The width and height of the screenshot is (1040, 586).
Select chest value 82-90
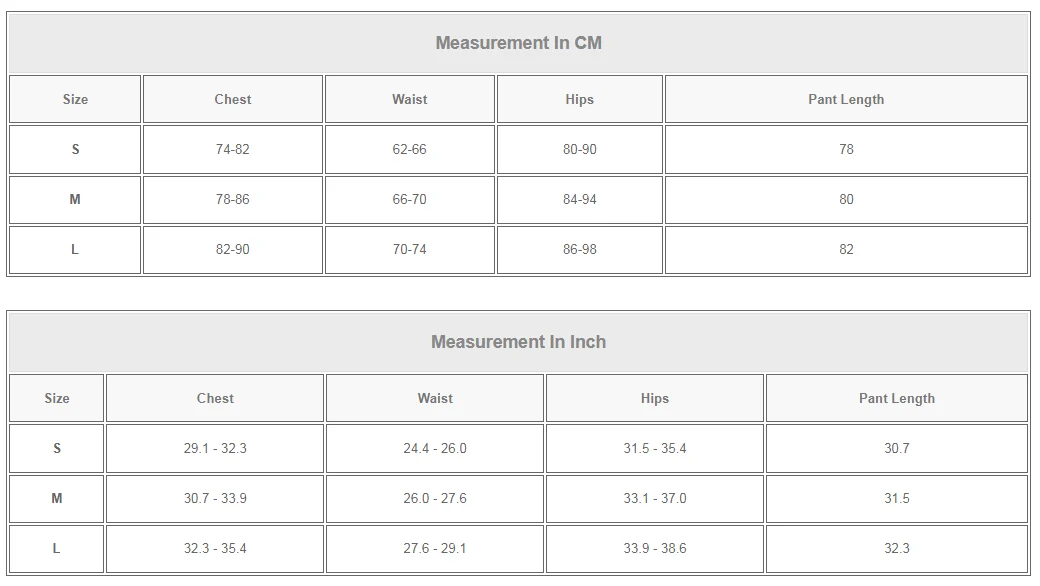pos(232,249)
